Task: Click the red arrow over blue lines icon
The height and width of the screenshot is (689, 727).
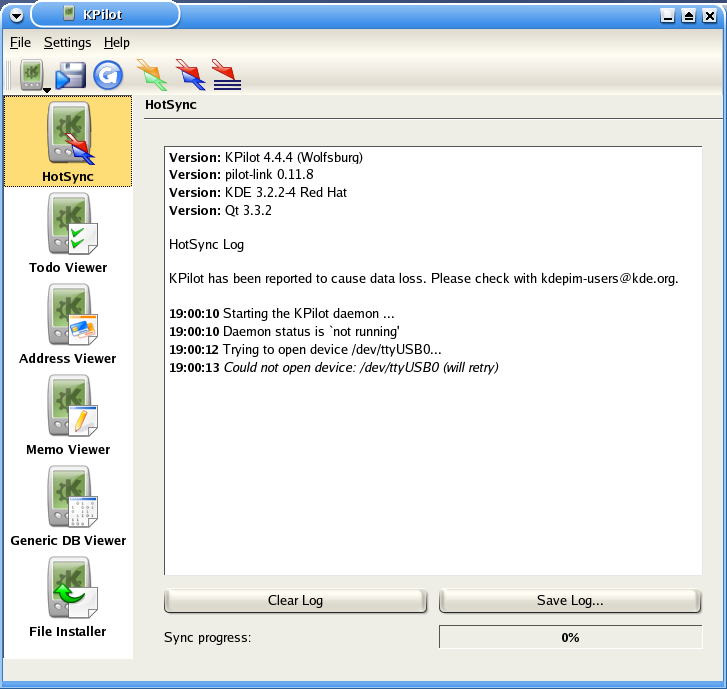Action: coord(226,75)
